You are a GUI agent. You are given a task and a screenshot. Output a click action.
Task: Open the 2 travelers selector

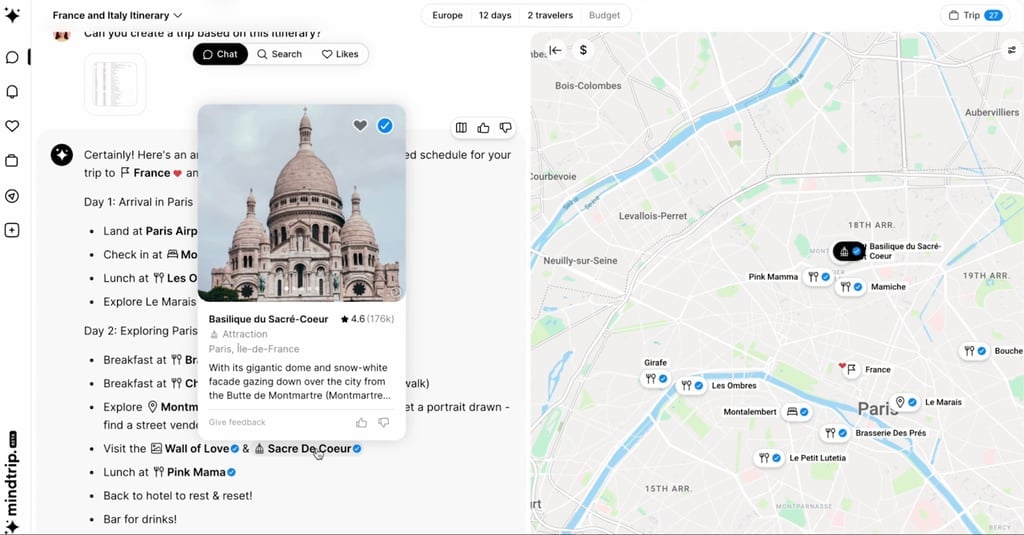[x=550, y=15]
